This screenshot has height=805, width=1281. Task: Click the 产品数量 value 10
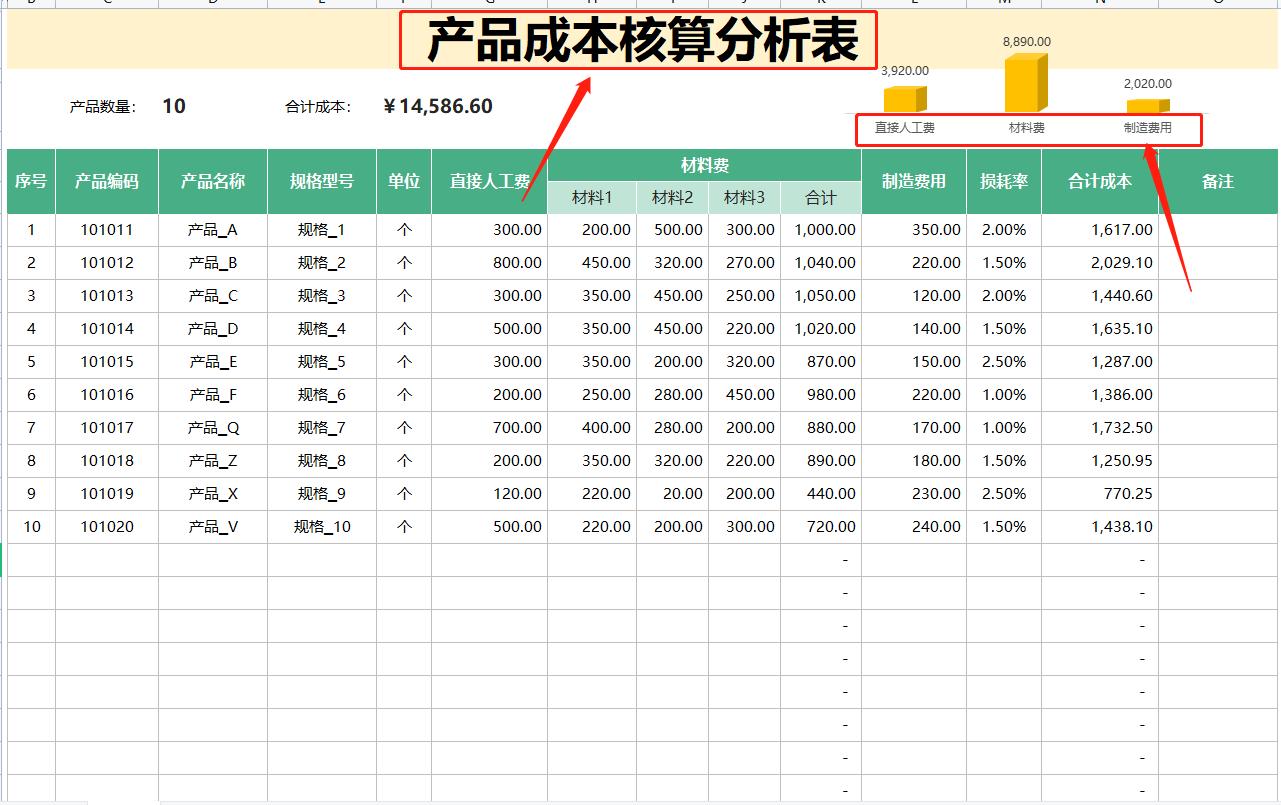coord(174,105)
